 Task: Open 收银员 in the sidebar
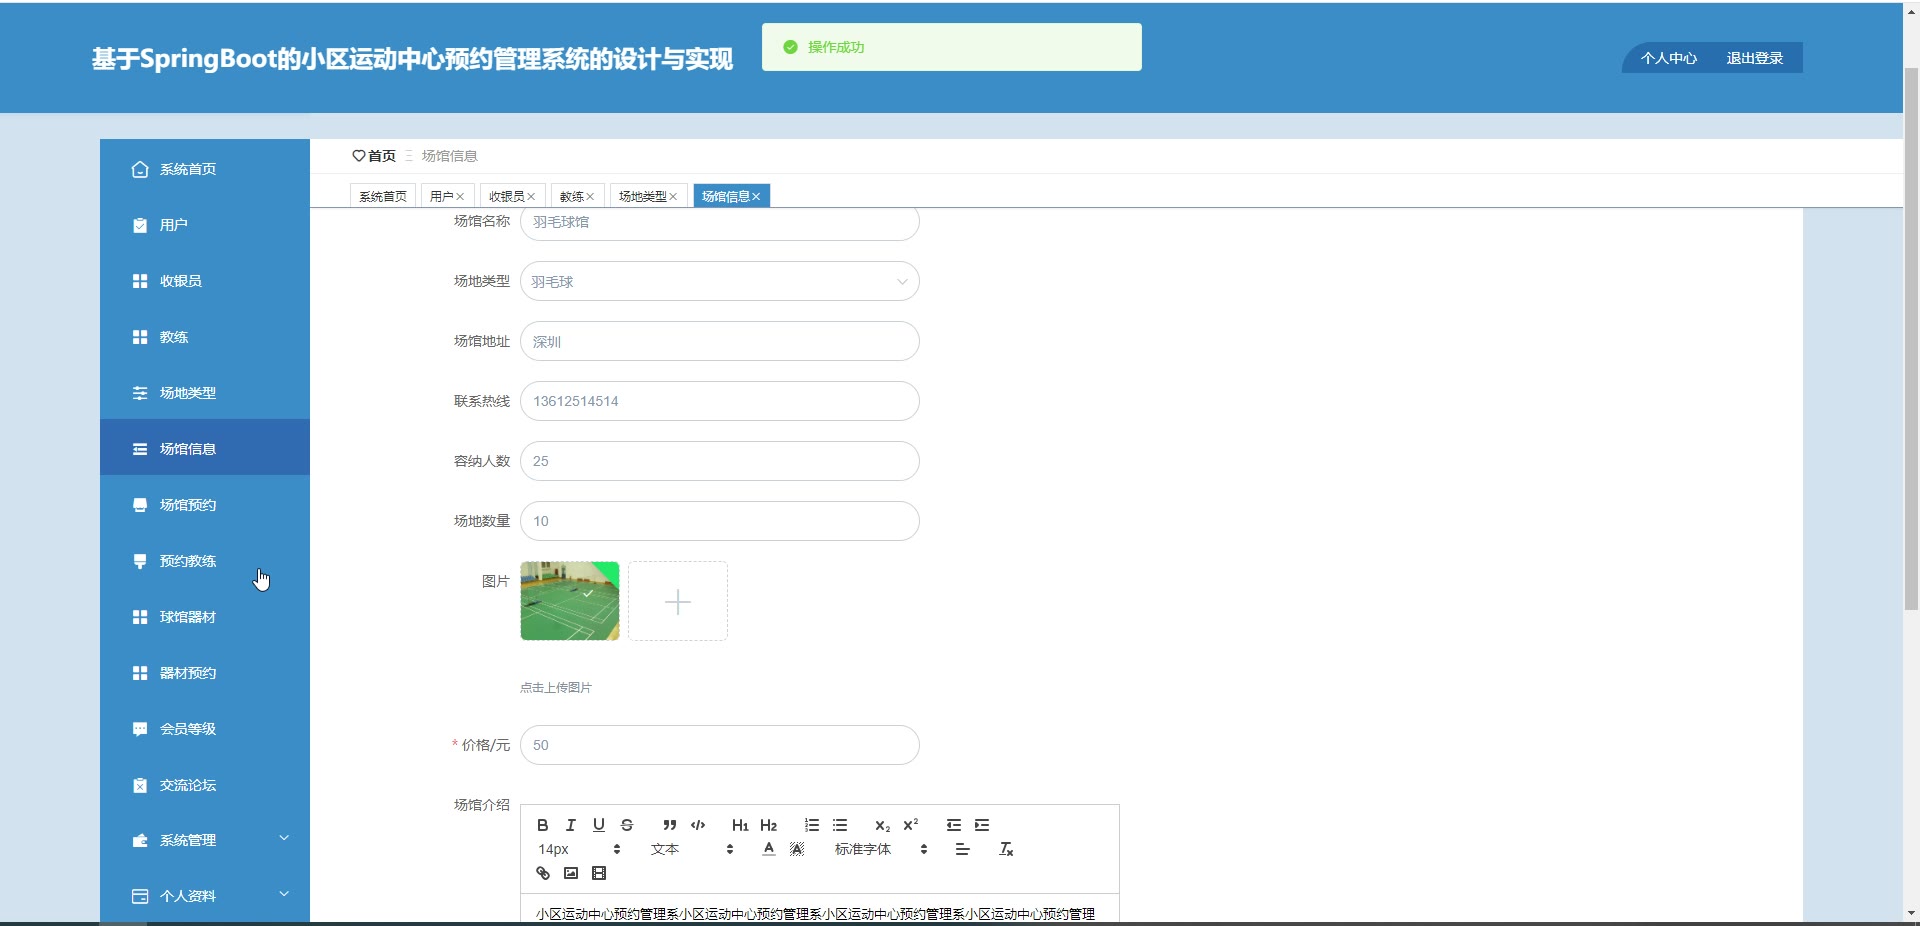click(x=205, y=281)
